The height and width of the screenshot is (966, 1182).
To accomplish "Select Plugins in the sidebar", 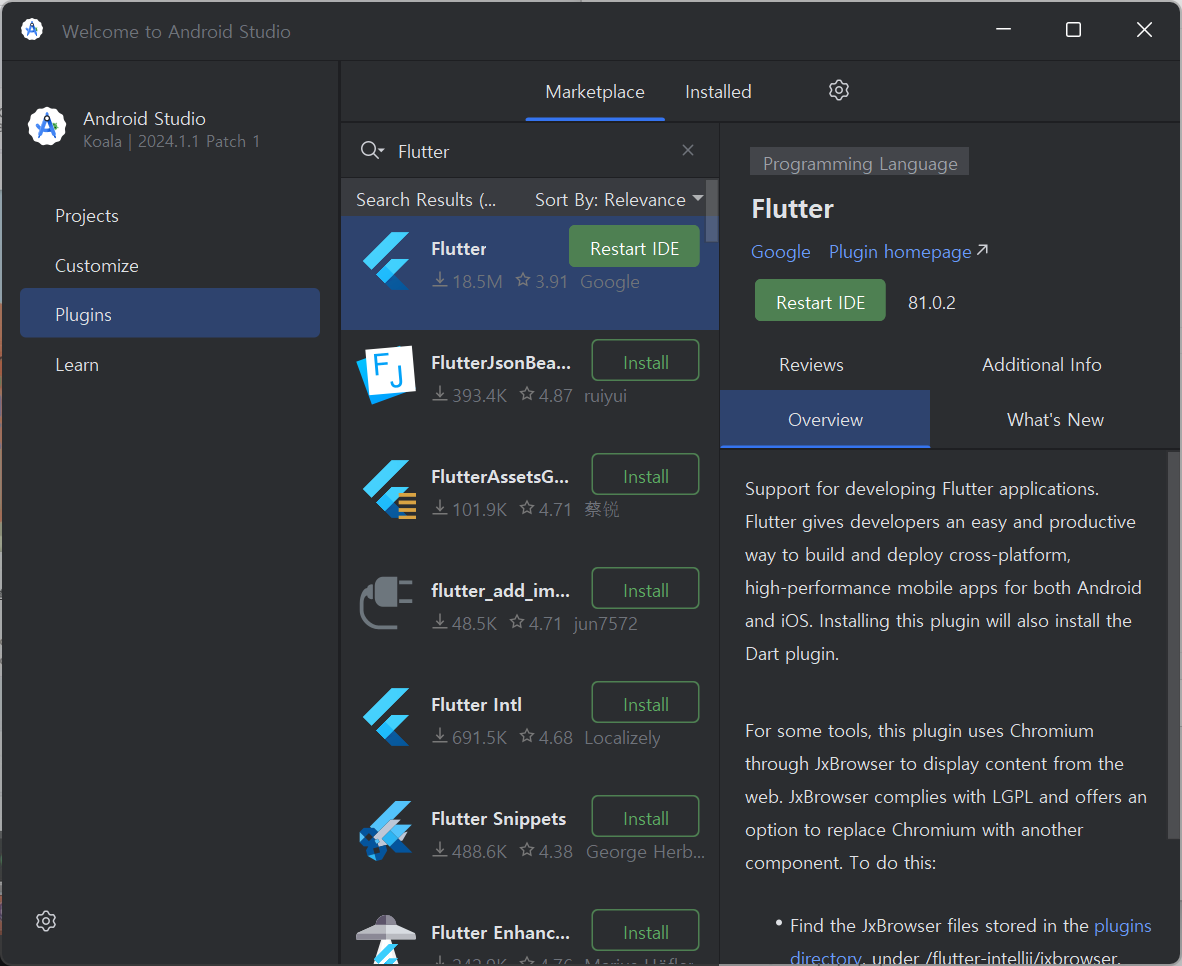I will (170, 313).
